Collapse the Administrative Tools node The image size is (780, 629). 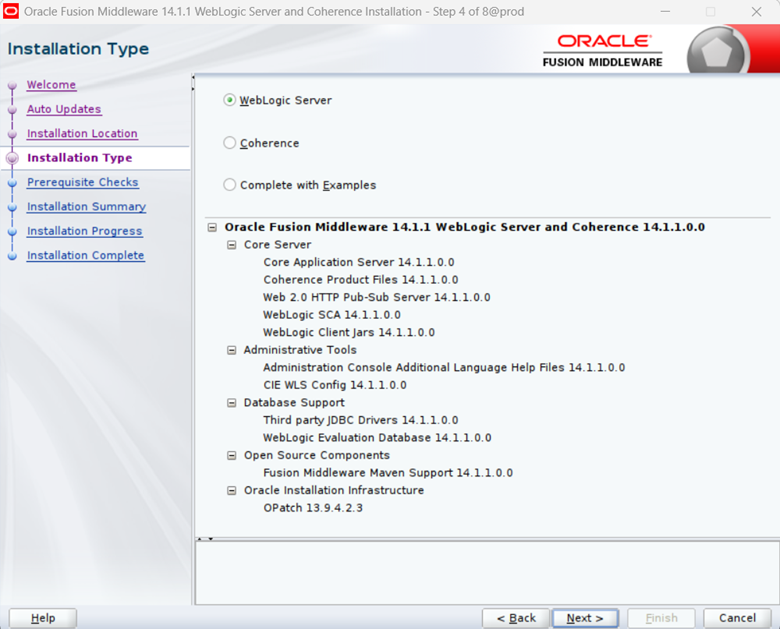pos(232,350)
